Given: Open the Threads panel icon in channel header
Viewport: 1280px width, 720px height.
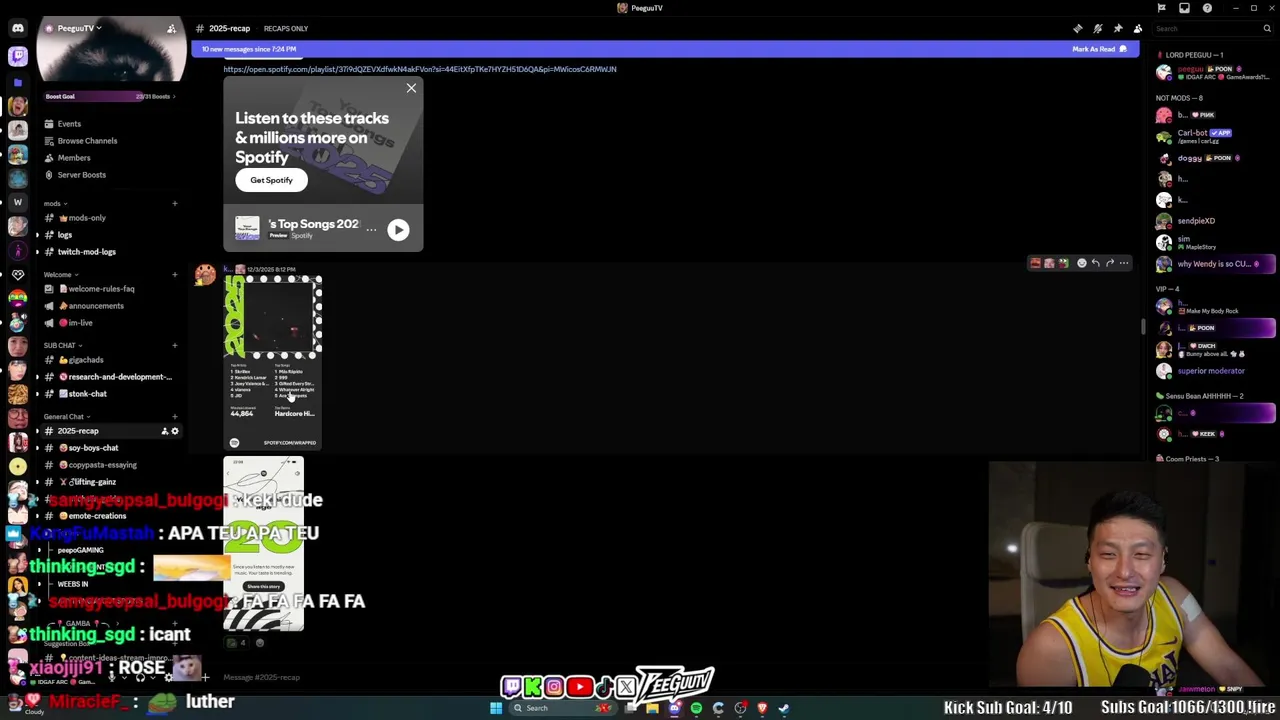Looking at the screenshot, I should coord(1077,28).
